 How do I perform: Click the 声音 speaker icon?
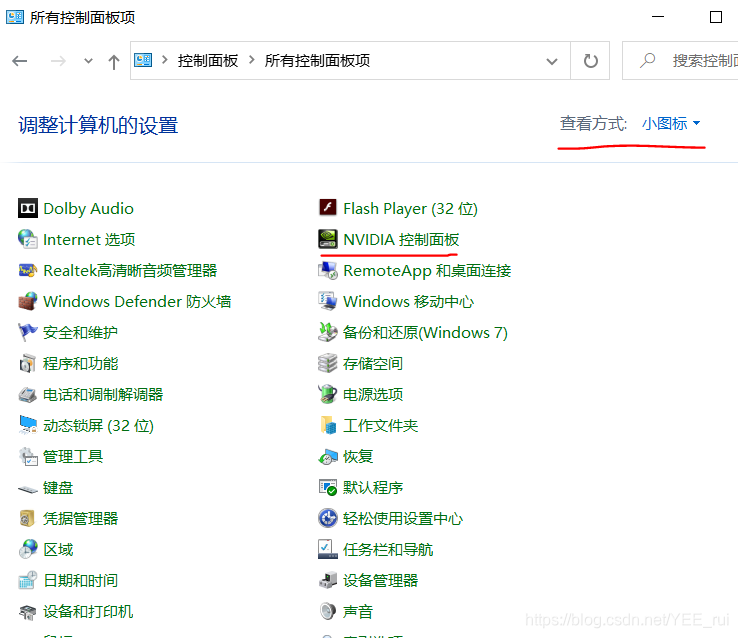(x=328, y=612)
